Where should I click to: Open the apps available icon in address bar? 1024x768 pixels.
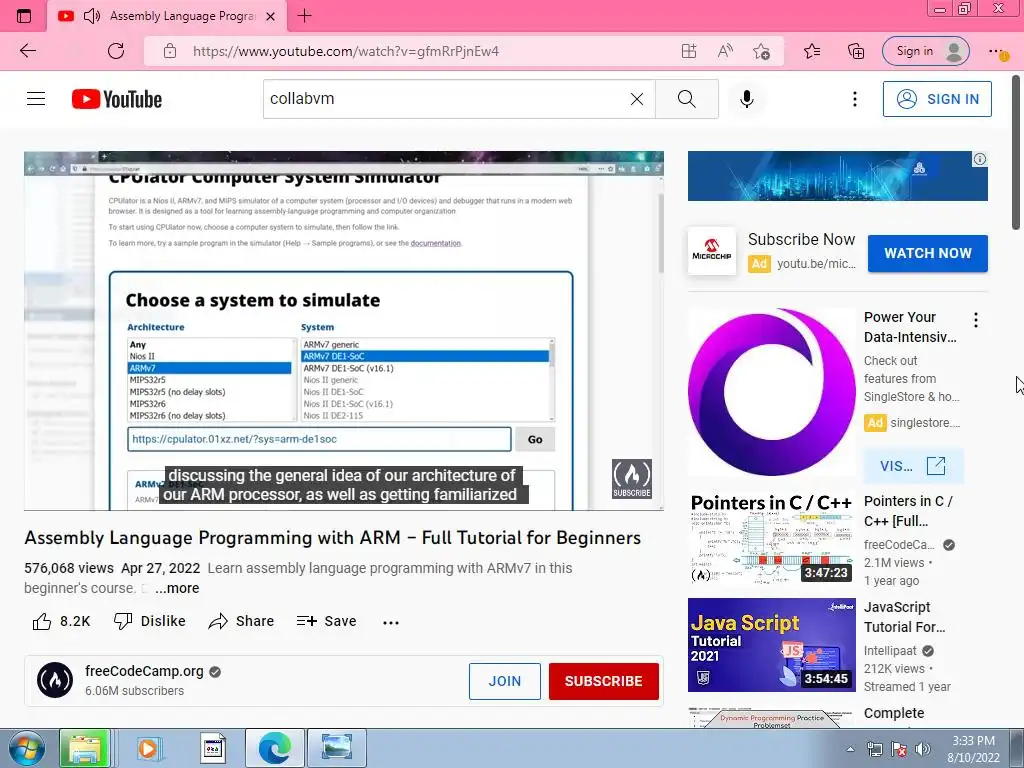click(x=689, y=51)
